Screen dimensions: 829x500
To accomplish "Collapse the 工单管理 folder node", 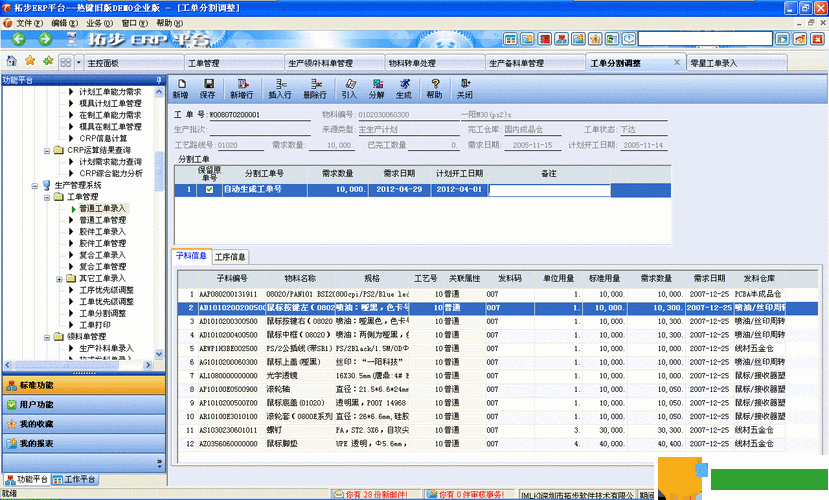I will tap(47, 197).
